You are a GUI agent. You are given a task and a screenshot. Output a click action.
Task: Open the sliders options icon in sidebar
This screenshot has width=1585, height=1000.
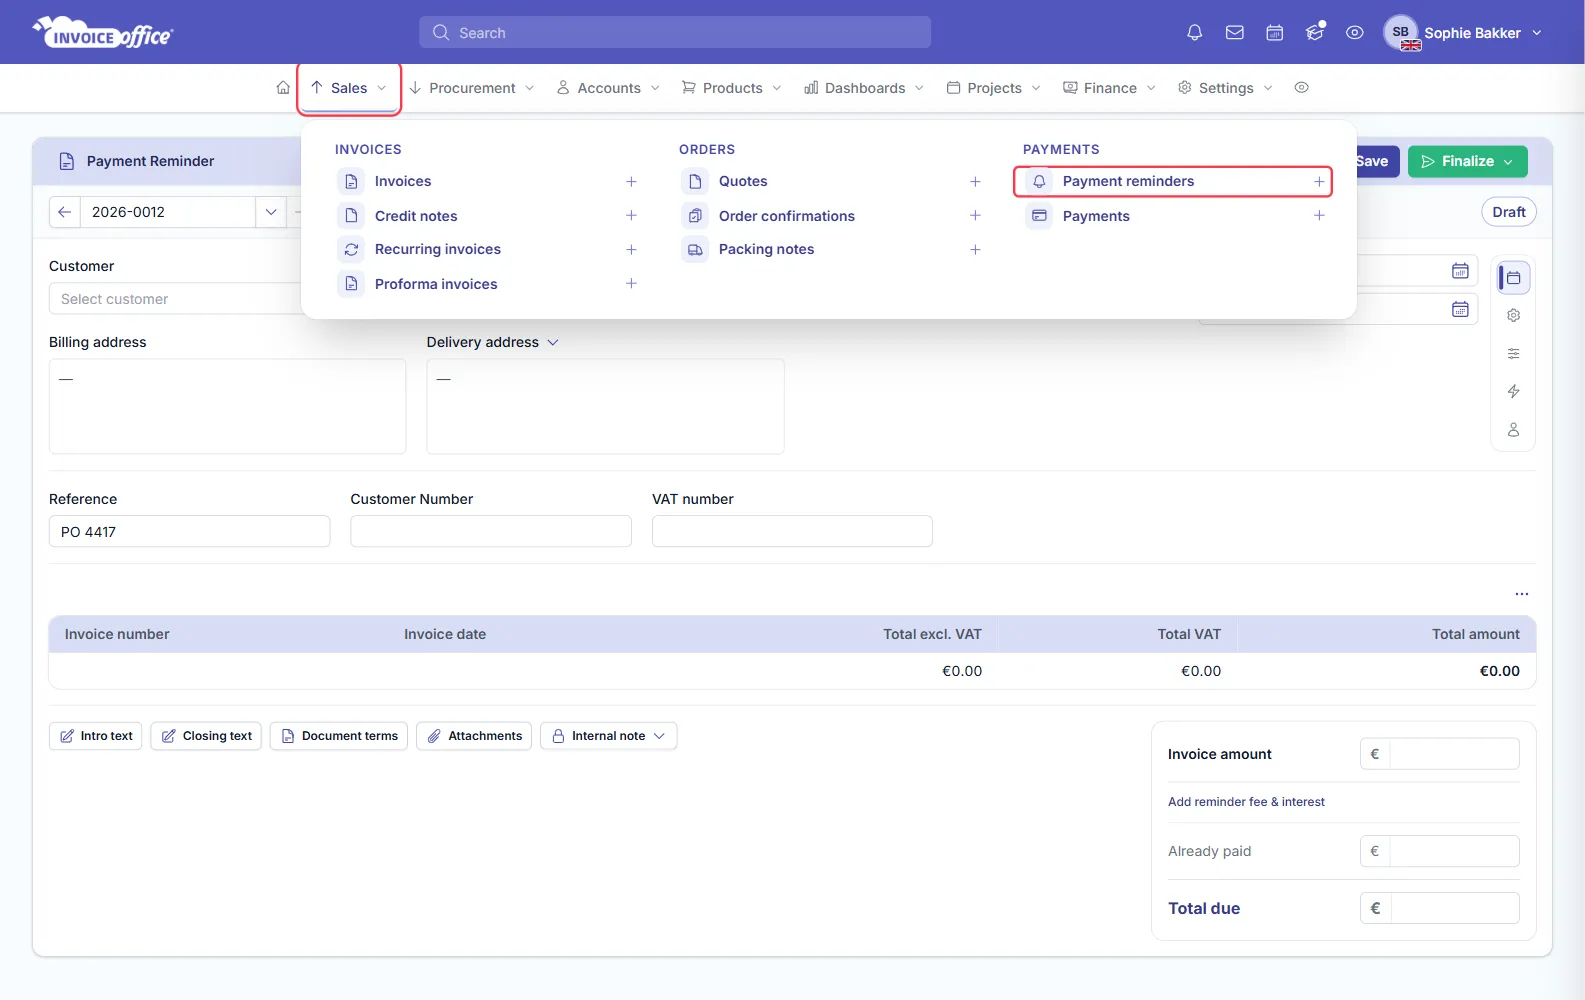tap(1513, 353)
